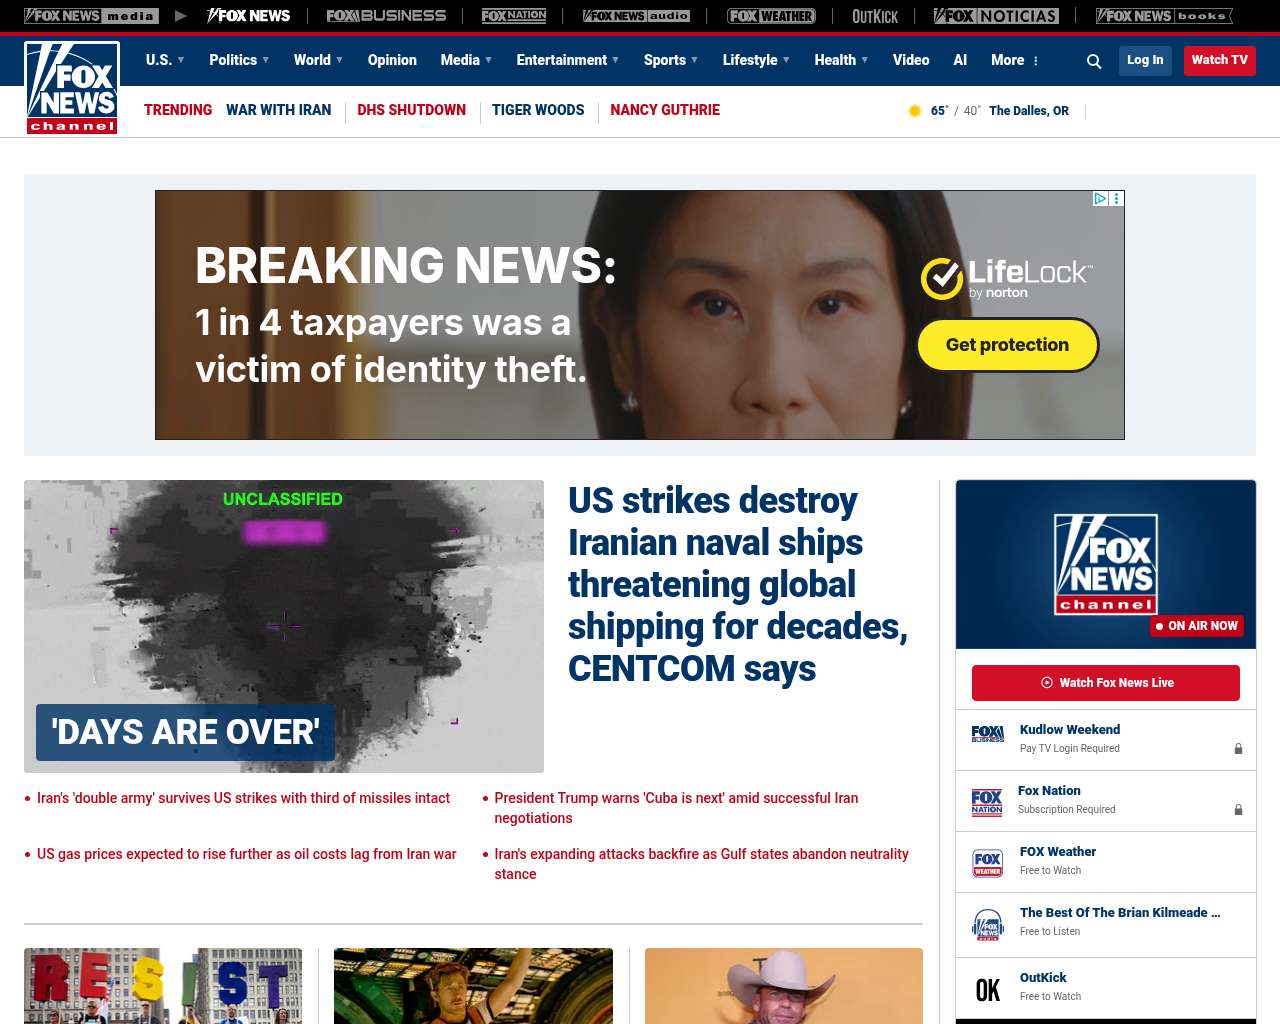1280x1024 pixels.
Task: Open the TIGER WOODS trending link
Action: click(x=538, y=110)
